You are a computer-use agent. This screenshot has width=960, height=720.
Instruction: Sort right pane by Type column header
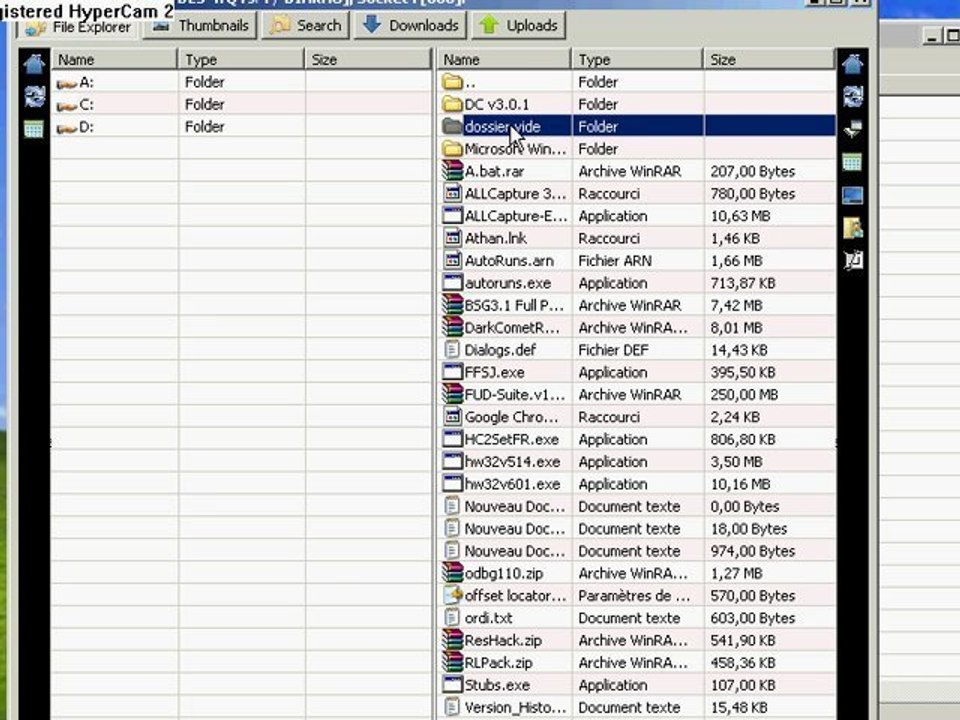(x=637, y=59)
